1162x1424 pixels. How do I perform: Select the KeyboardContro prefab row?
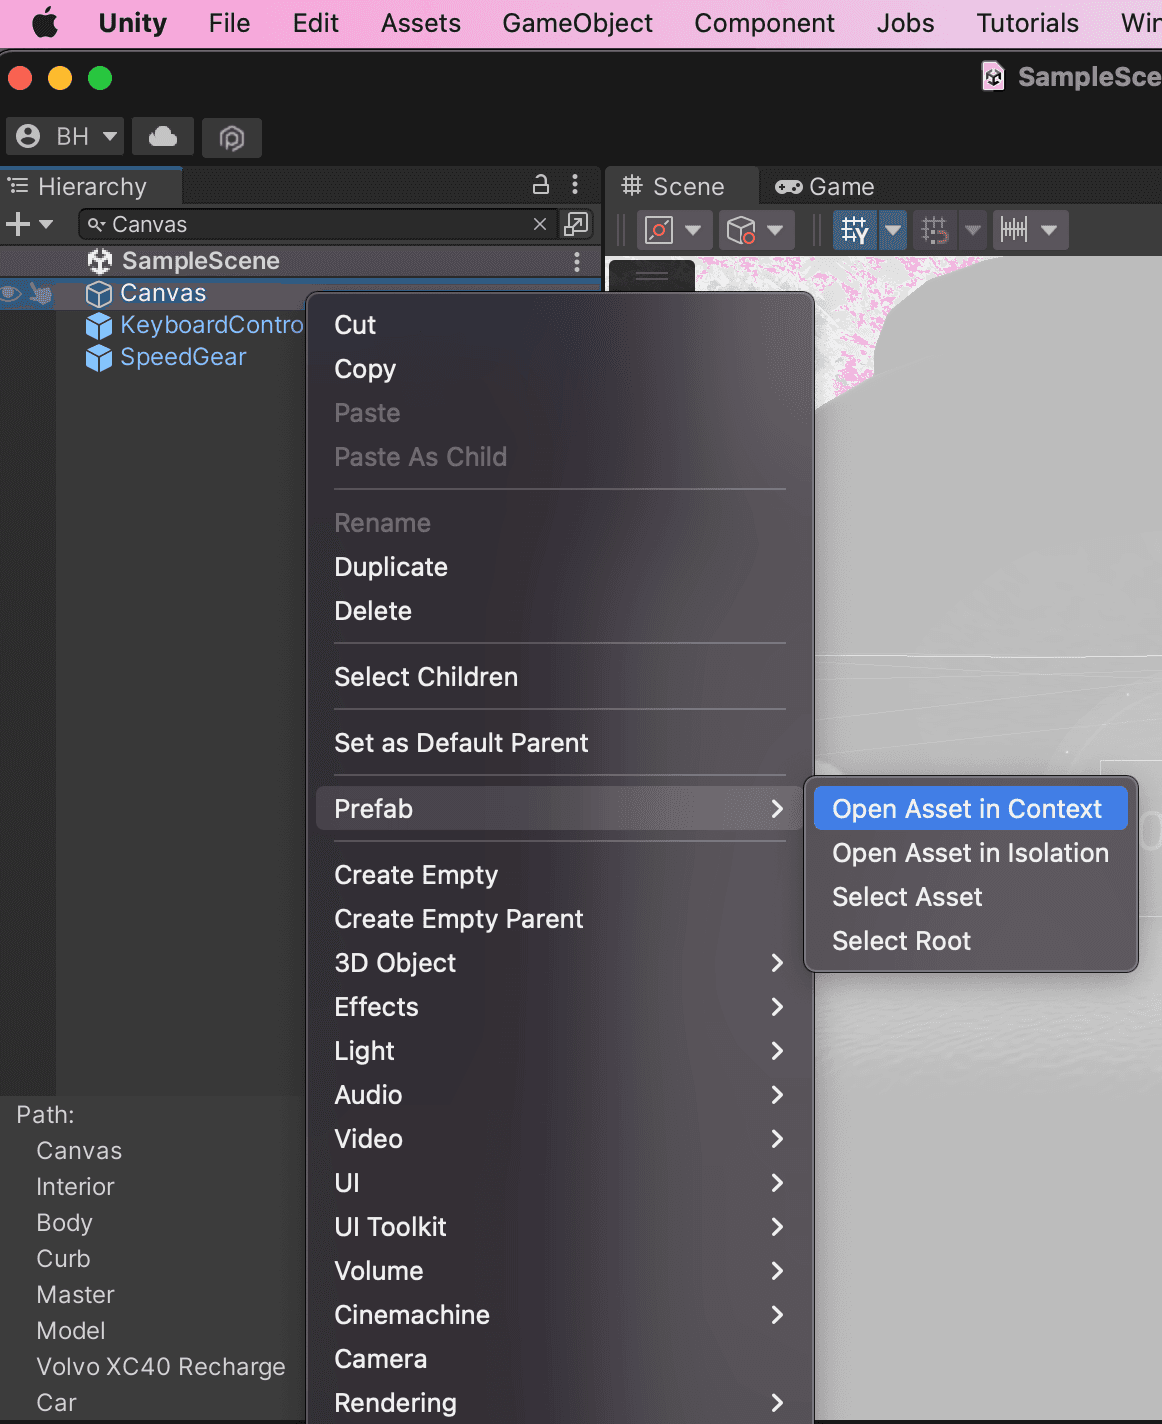click(x=195, y=325)
